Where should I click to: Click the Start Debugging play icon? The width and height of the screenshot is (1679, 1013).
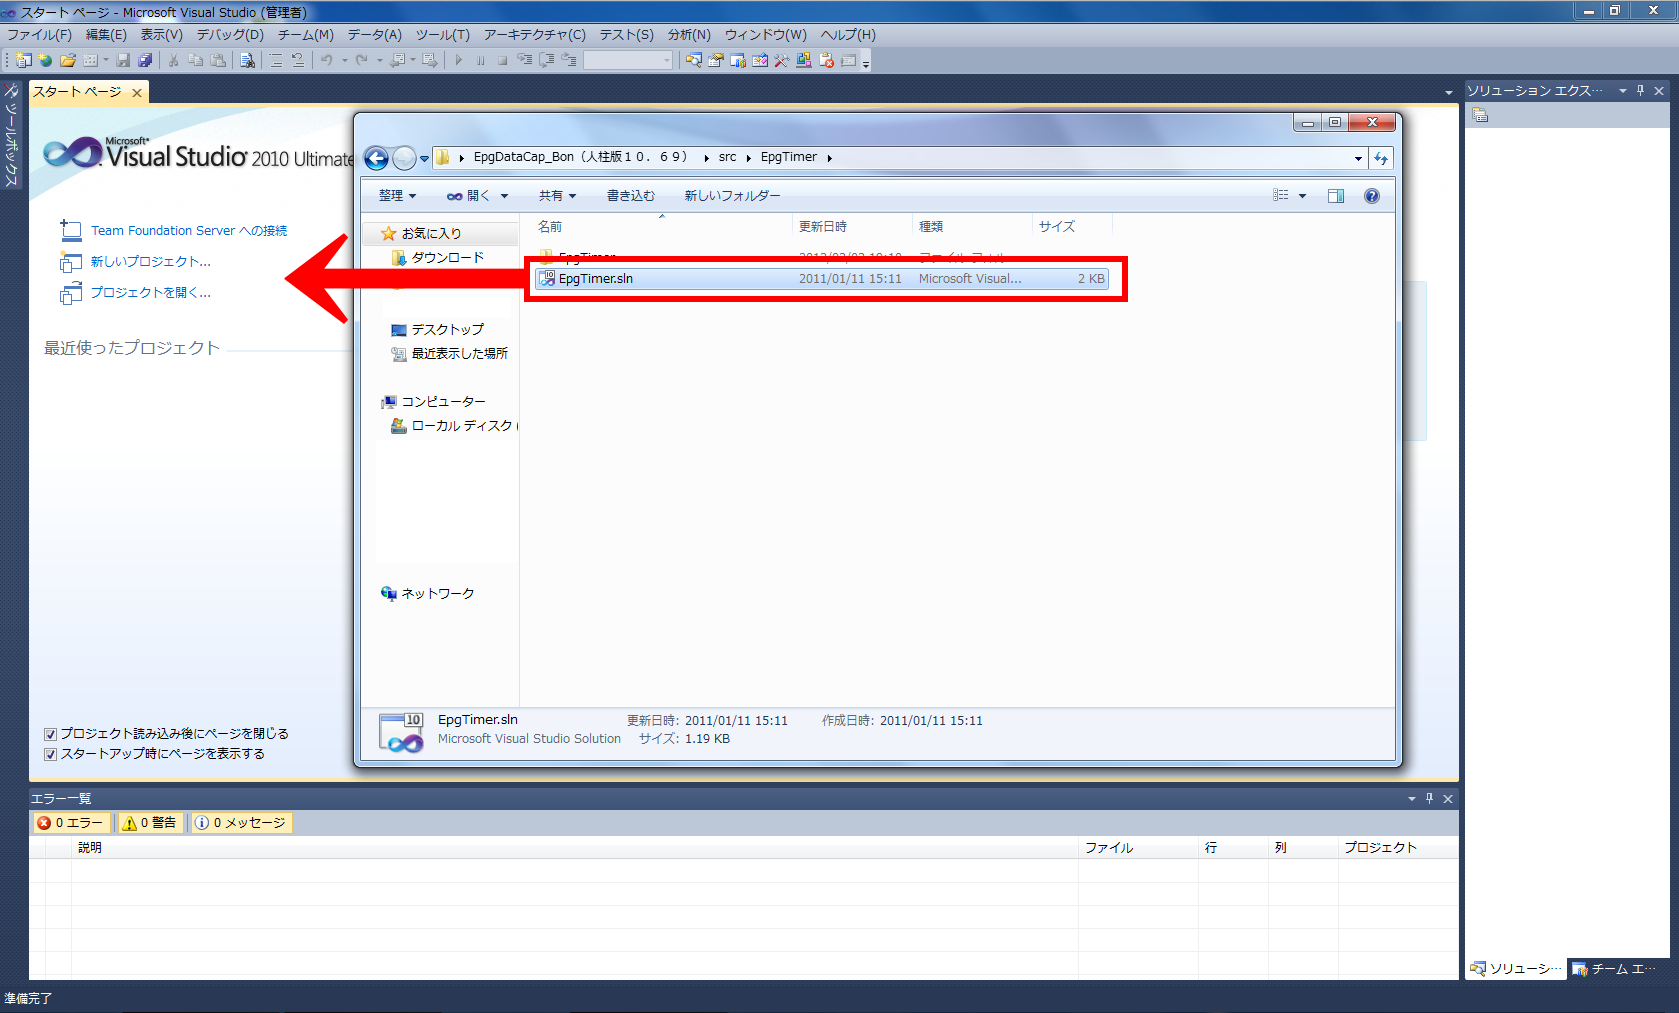click(x=459, y=60)
